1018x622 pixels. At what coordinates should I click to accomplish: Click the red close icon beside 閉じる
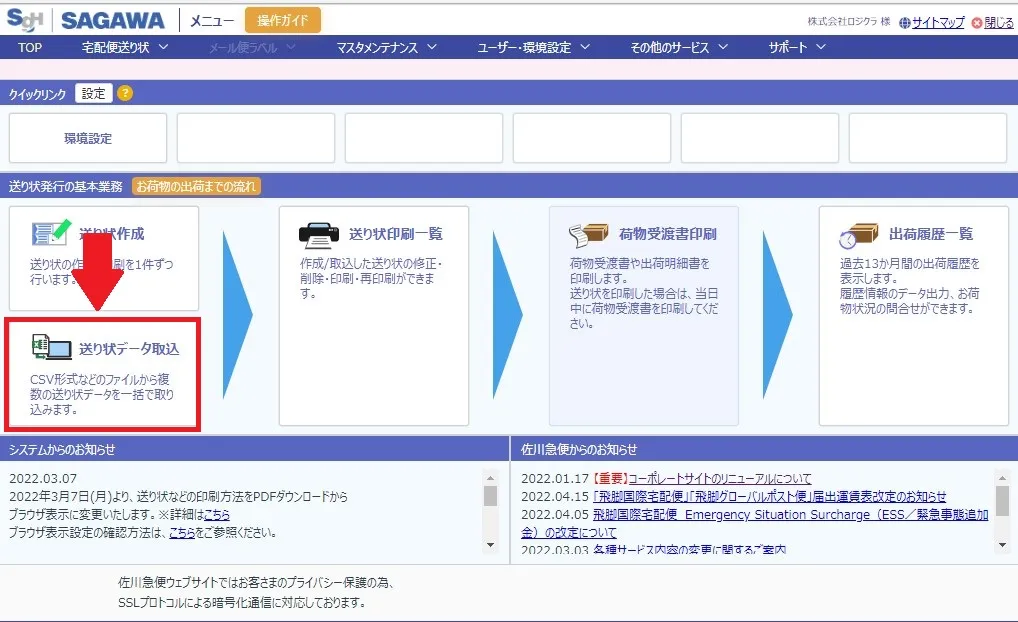tap(977, 23)
